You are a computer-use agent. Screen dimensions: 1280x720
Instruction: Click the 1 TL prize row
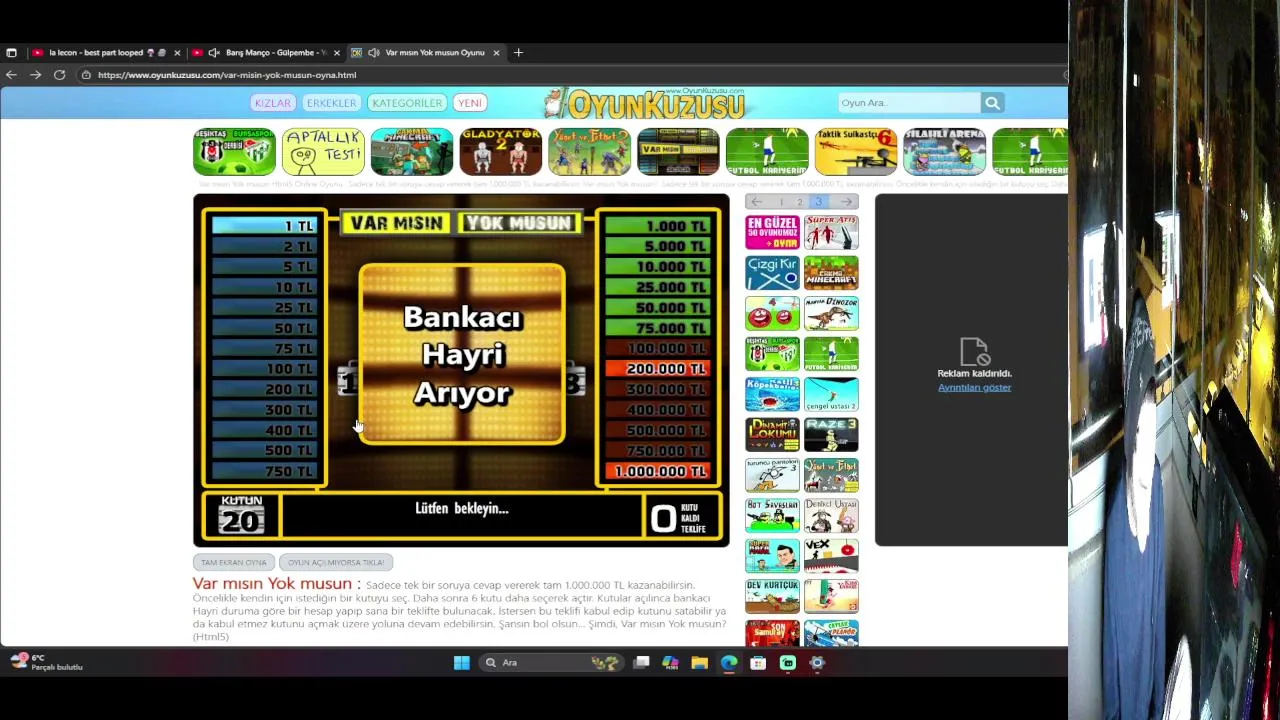point(264,226)
